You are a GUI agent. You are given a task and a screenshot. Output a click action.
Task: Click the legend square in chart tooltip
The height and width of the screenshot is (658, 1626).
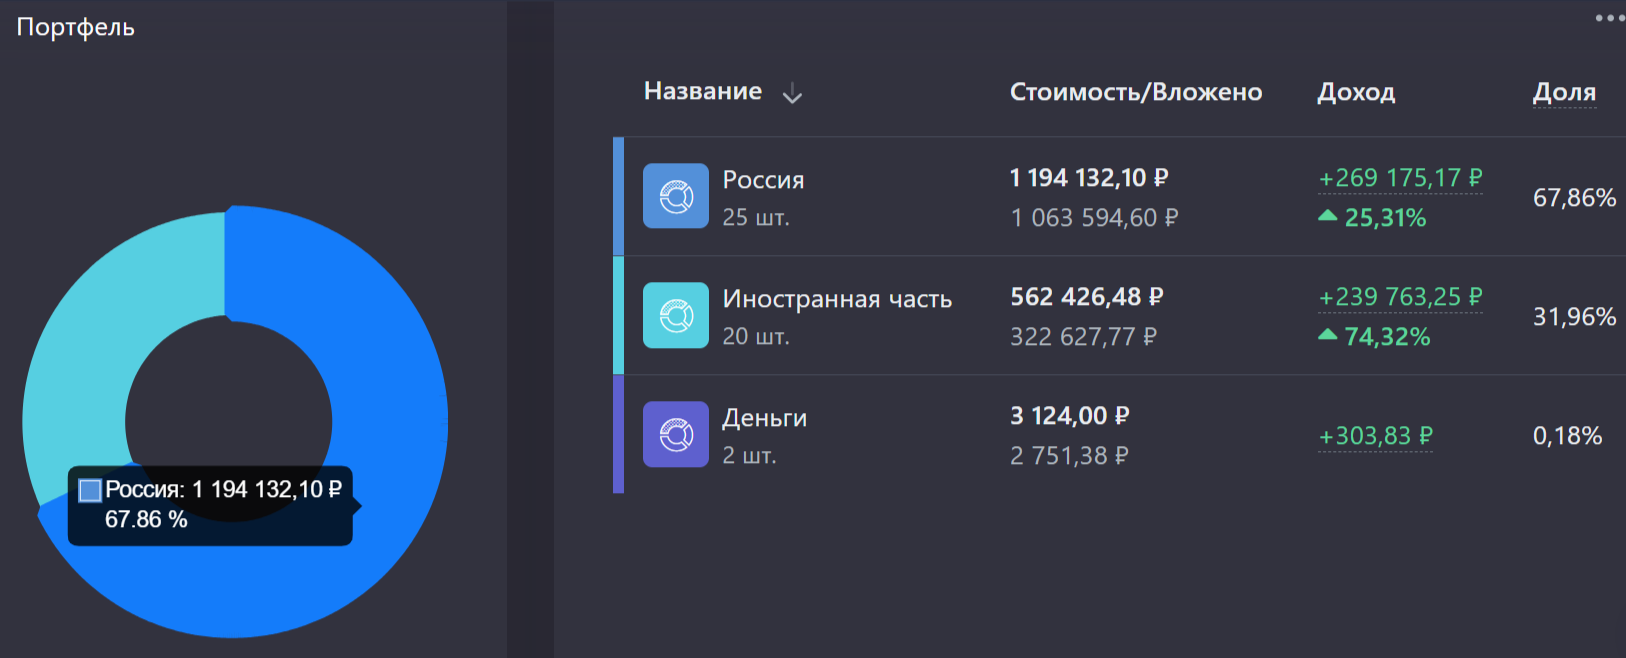tap(90, 490)
